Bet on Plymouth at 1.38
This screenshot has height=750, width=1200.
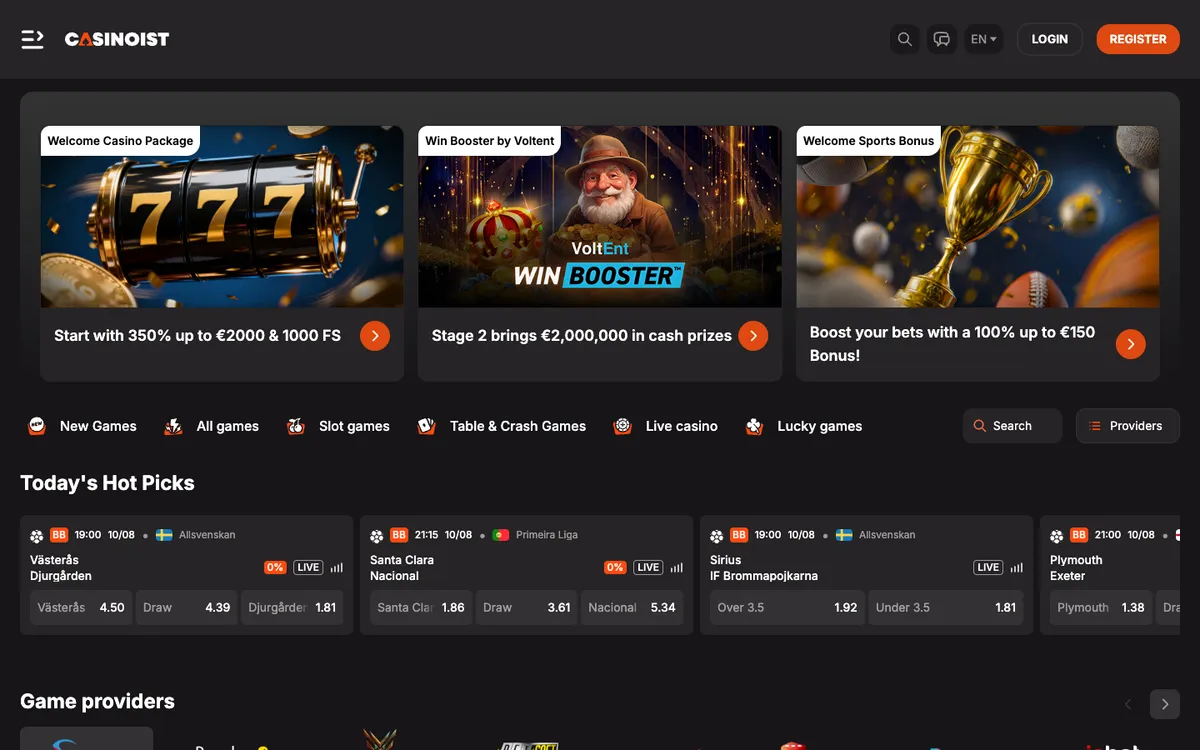coord(1101,607)
